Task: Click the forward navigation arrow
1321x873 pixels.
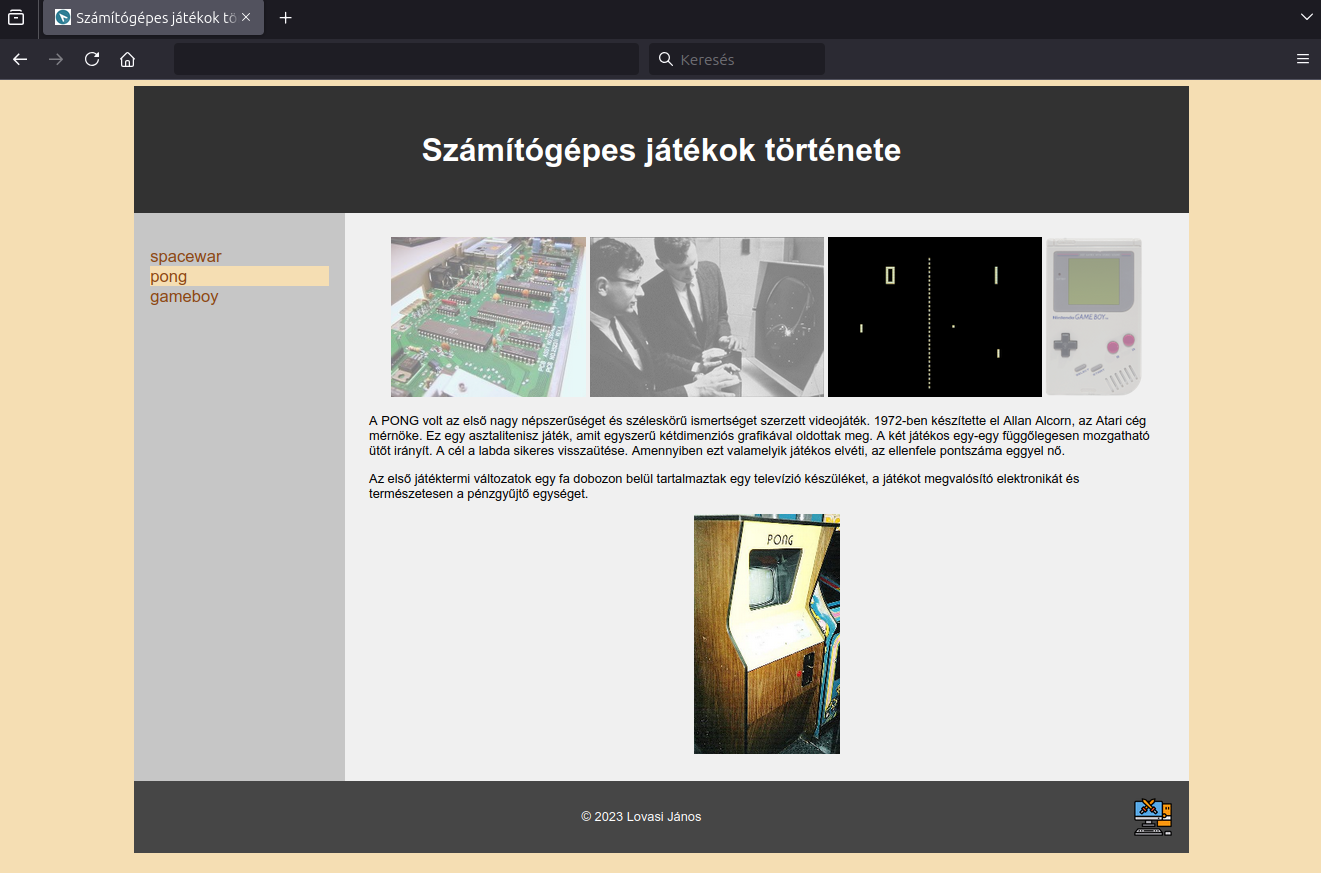Action: click(56, 59)
